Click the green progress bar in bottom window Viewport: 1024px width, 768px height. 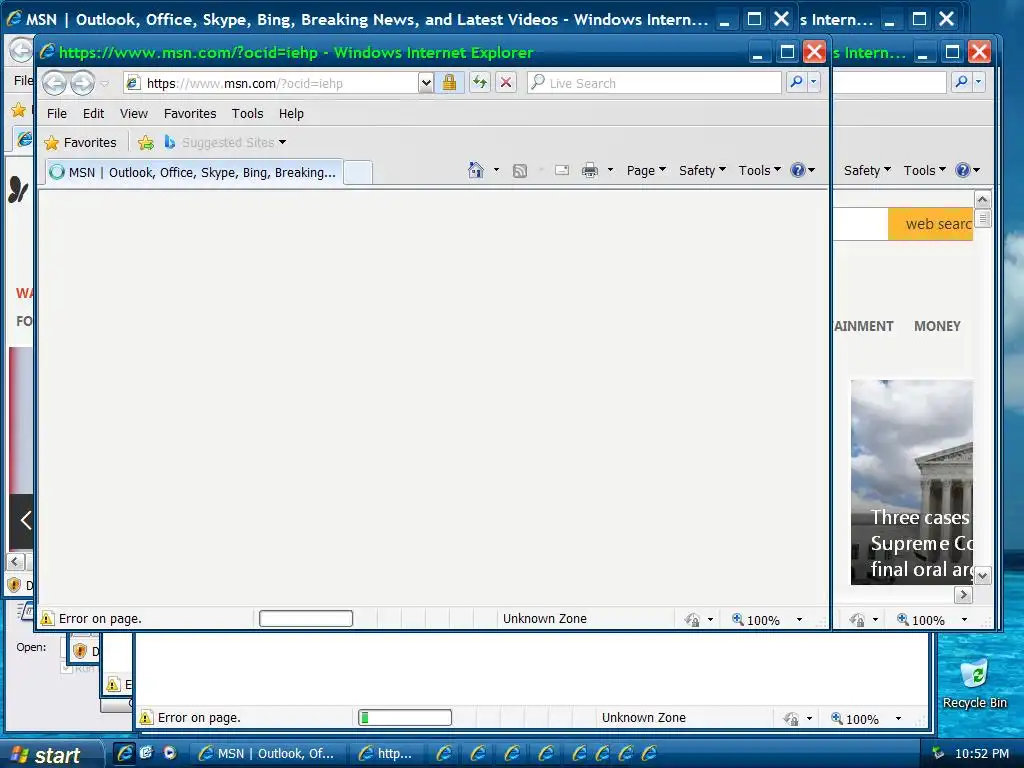[x=405, y=718]
